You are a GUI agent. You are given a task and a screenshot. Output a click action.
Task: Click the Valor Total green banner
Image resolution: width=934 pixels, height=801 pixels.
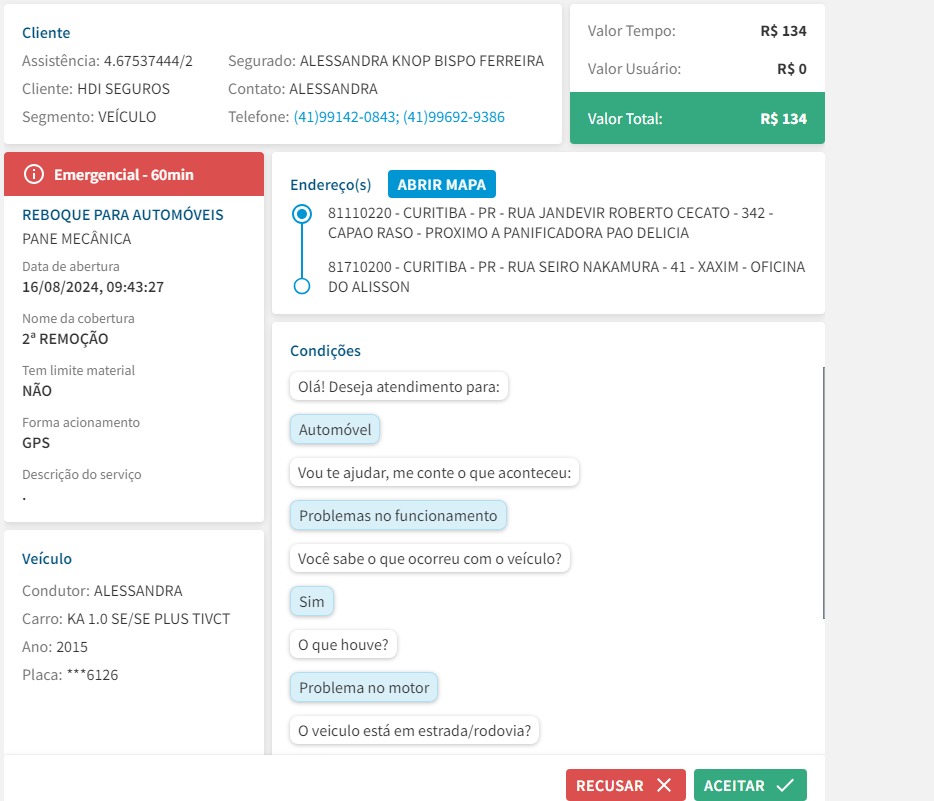[697, 119]
